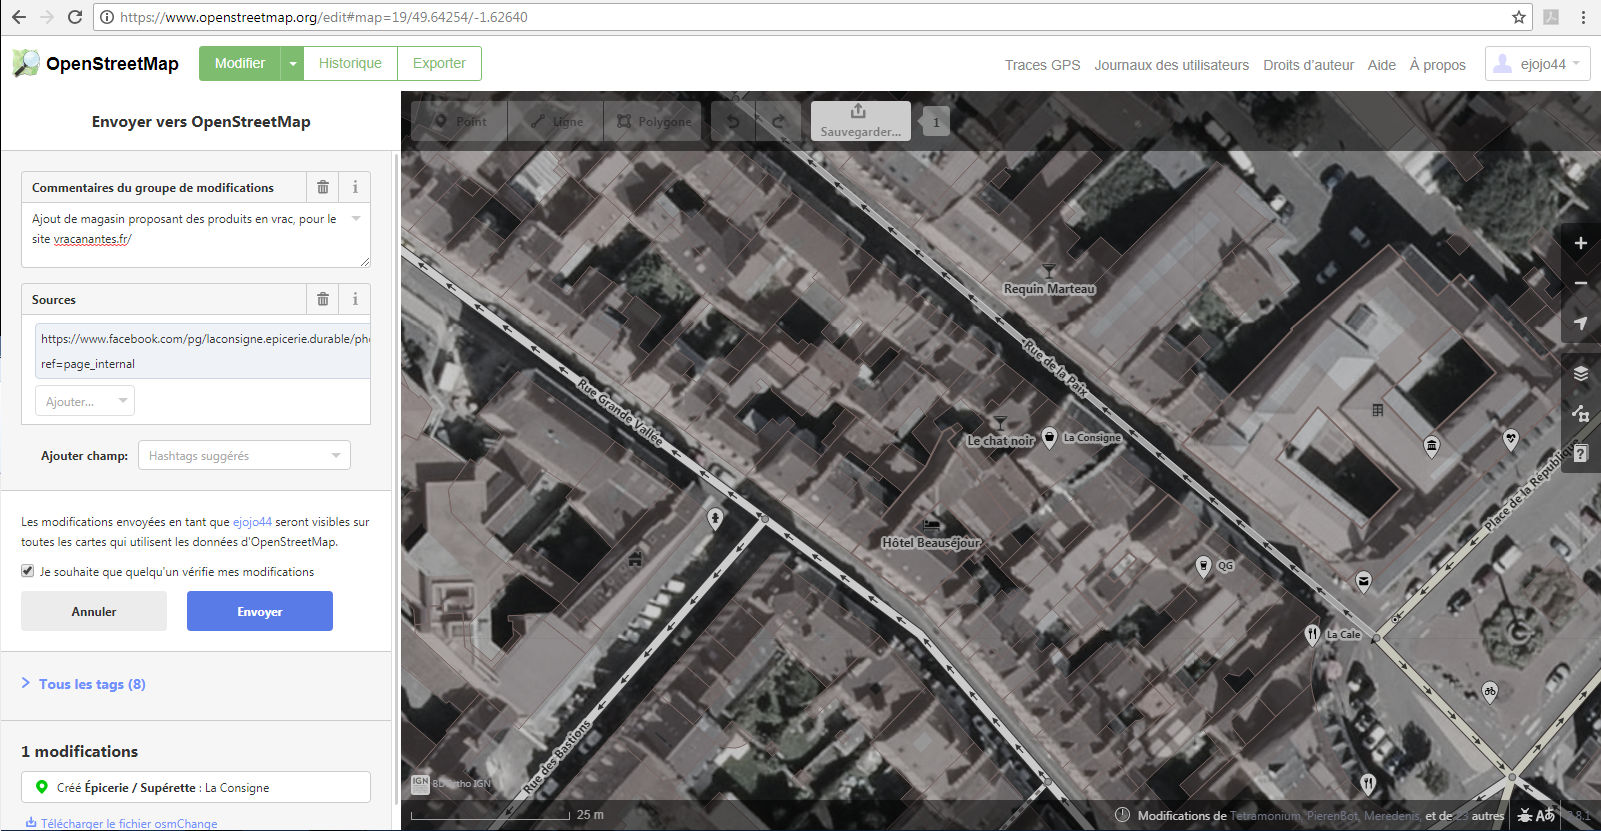Viewport: 1601px width, 831px height.
Task: Click the browser back arrow
Action: pyautogui.click(x=18, y=17)
